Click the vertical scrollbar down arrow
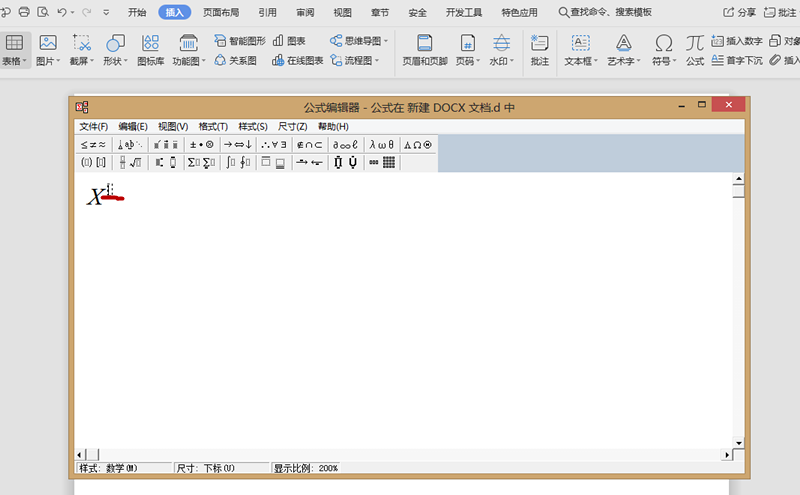This screenshot has width=800, height=495. pyautogui.click(x=739, y=442)
